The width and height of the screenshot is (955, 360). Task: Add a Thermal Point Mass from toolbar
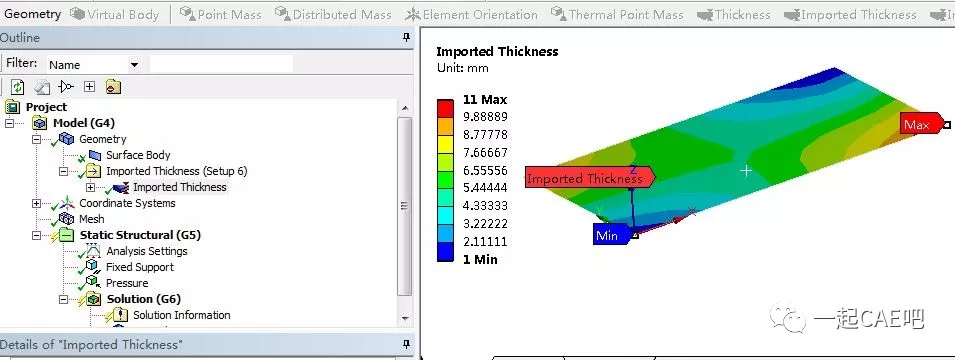[616, 15]
